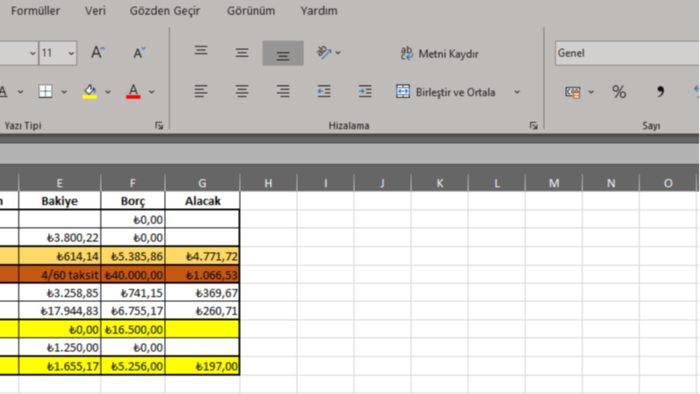Open Yazı Tipi dialog launcher
Viewport: 700px width, 394px height.
click(x=159, y=126)
